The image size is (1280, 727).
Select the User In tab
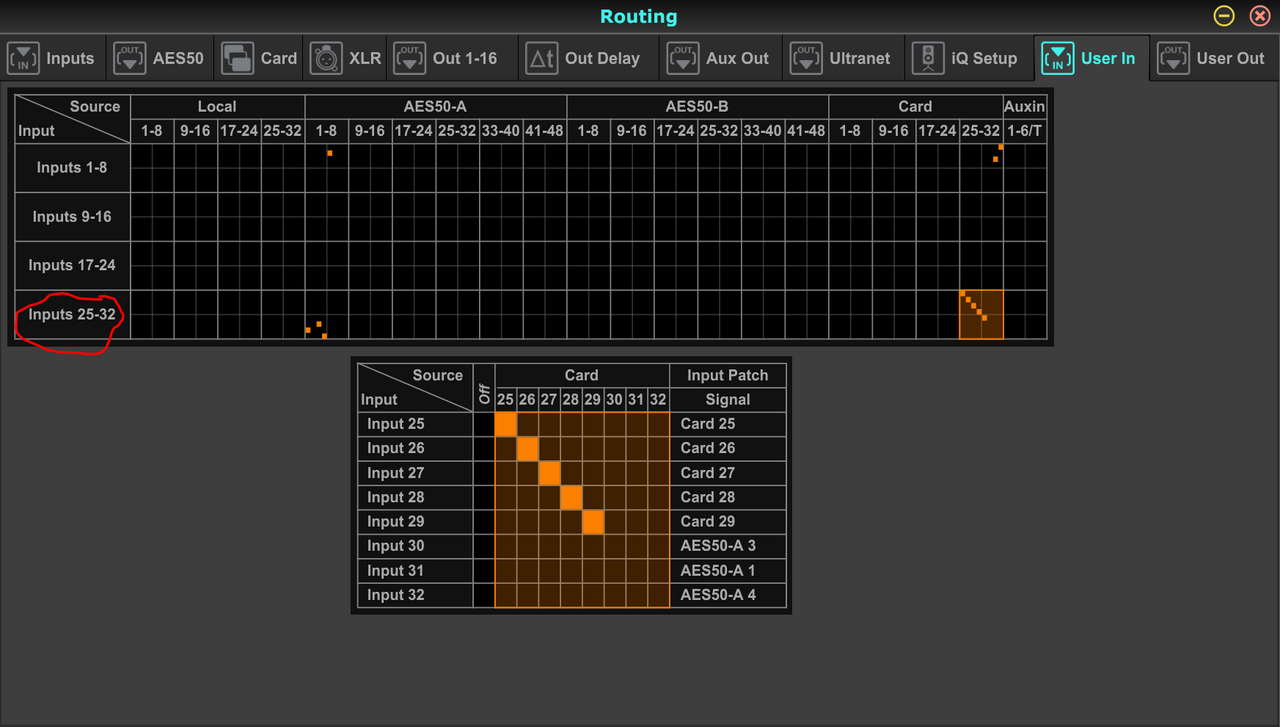(x=1091, y=58)
